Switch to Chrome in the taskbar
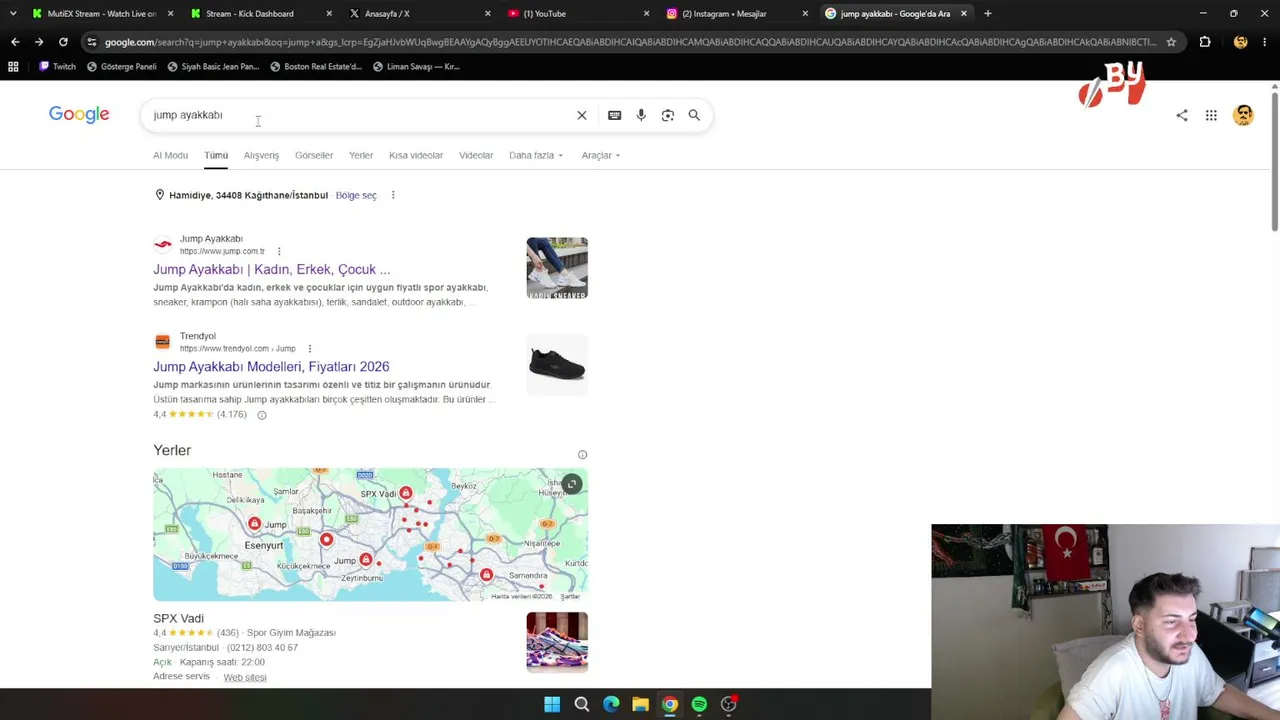The height and width of the screenshot is (720, 1280). click(670, 704)
